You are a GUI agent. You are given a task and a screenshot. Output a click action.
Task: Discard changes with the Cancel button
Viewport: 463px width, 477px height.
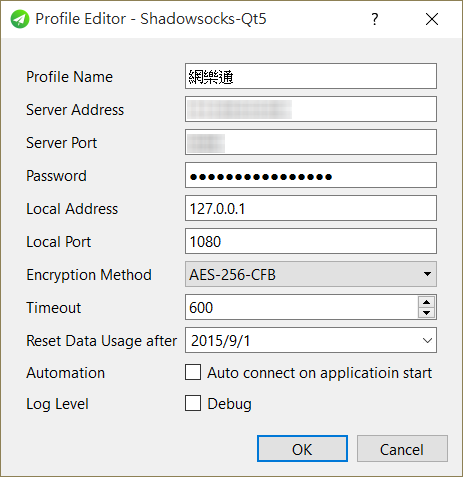pyautogui.click(x=402, y=449)
